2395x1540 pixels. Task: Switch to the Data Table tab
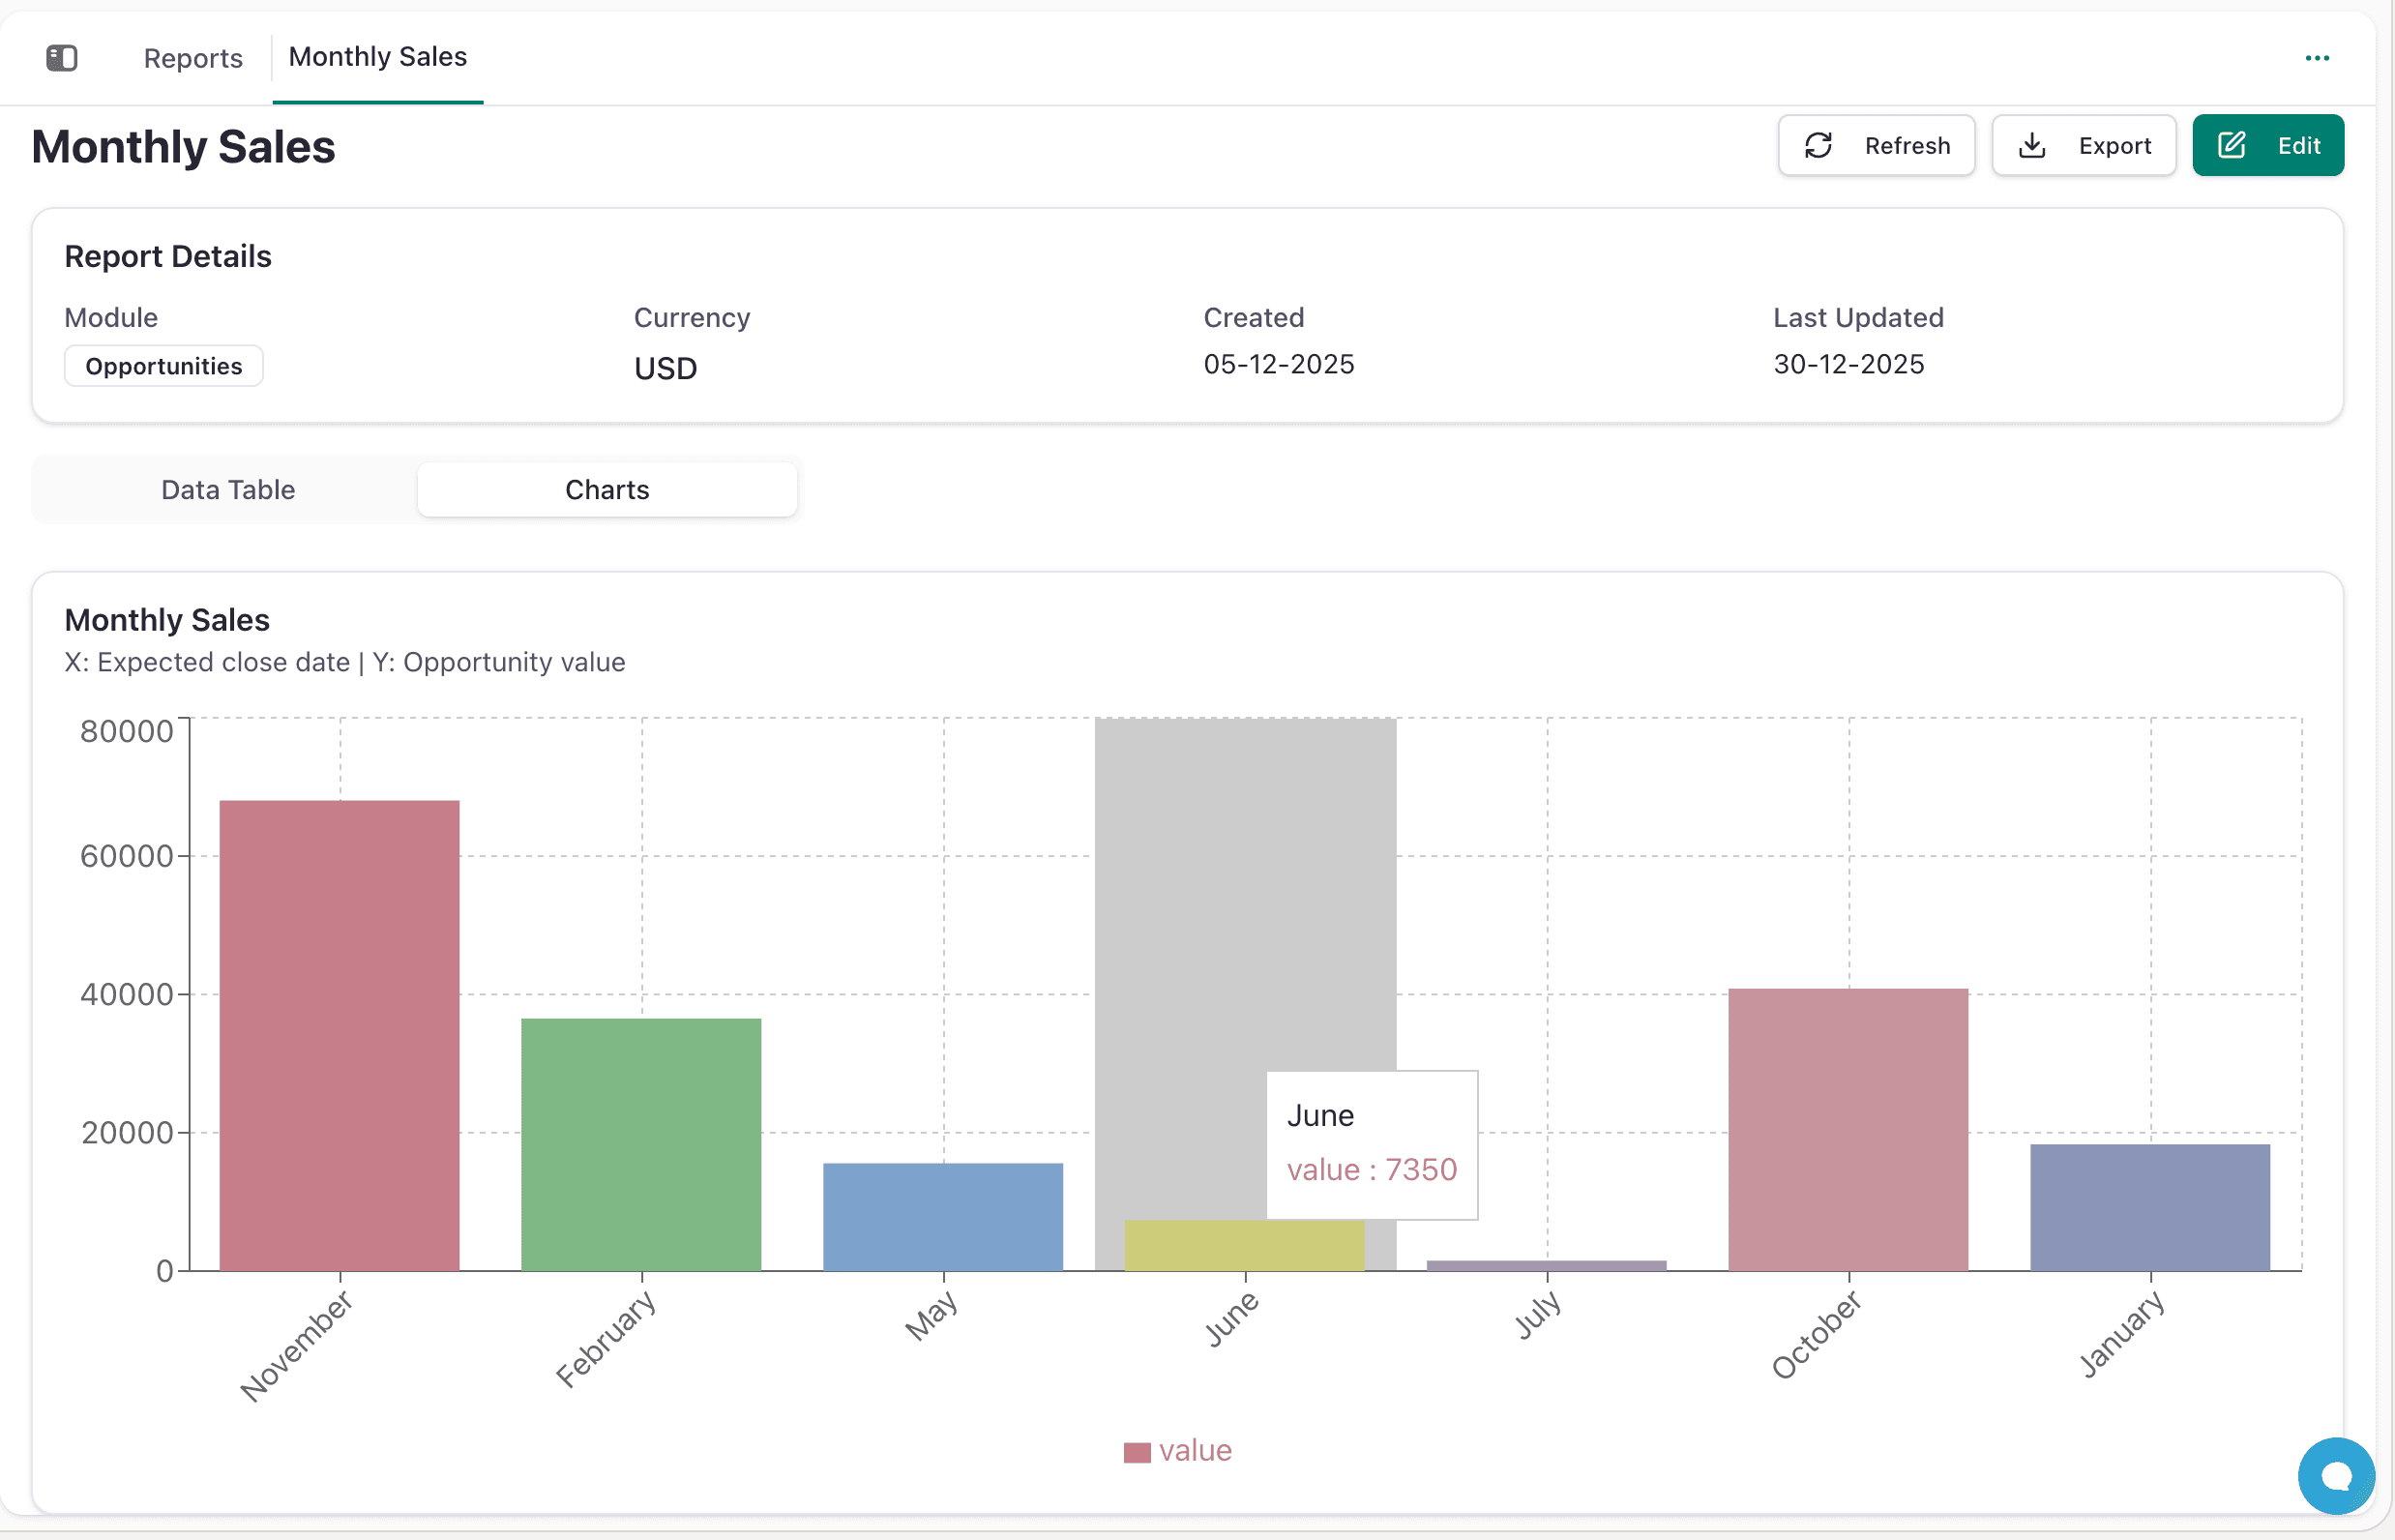click(228, 490)
